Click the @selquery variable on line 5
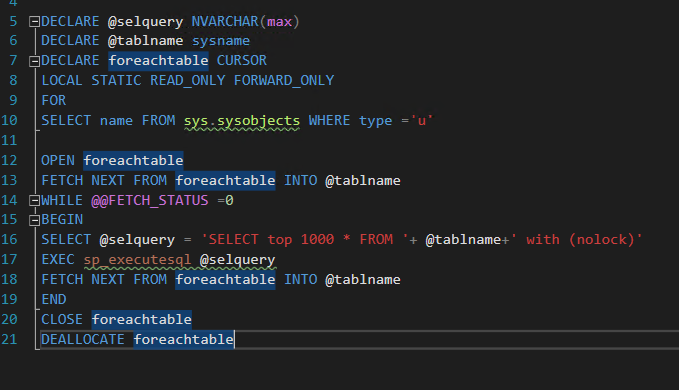Image resolution: width=679 pixels, height=390 pixels. 146,22
